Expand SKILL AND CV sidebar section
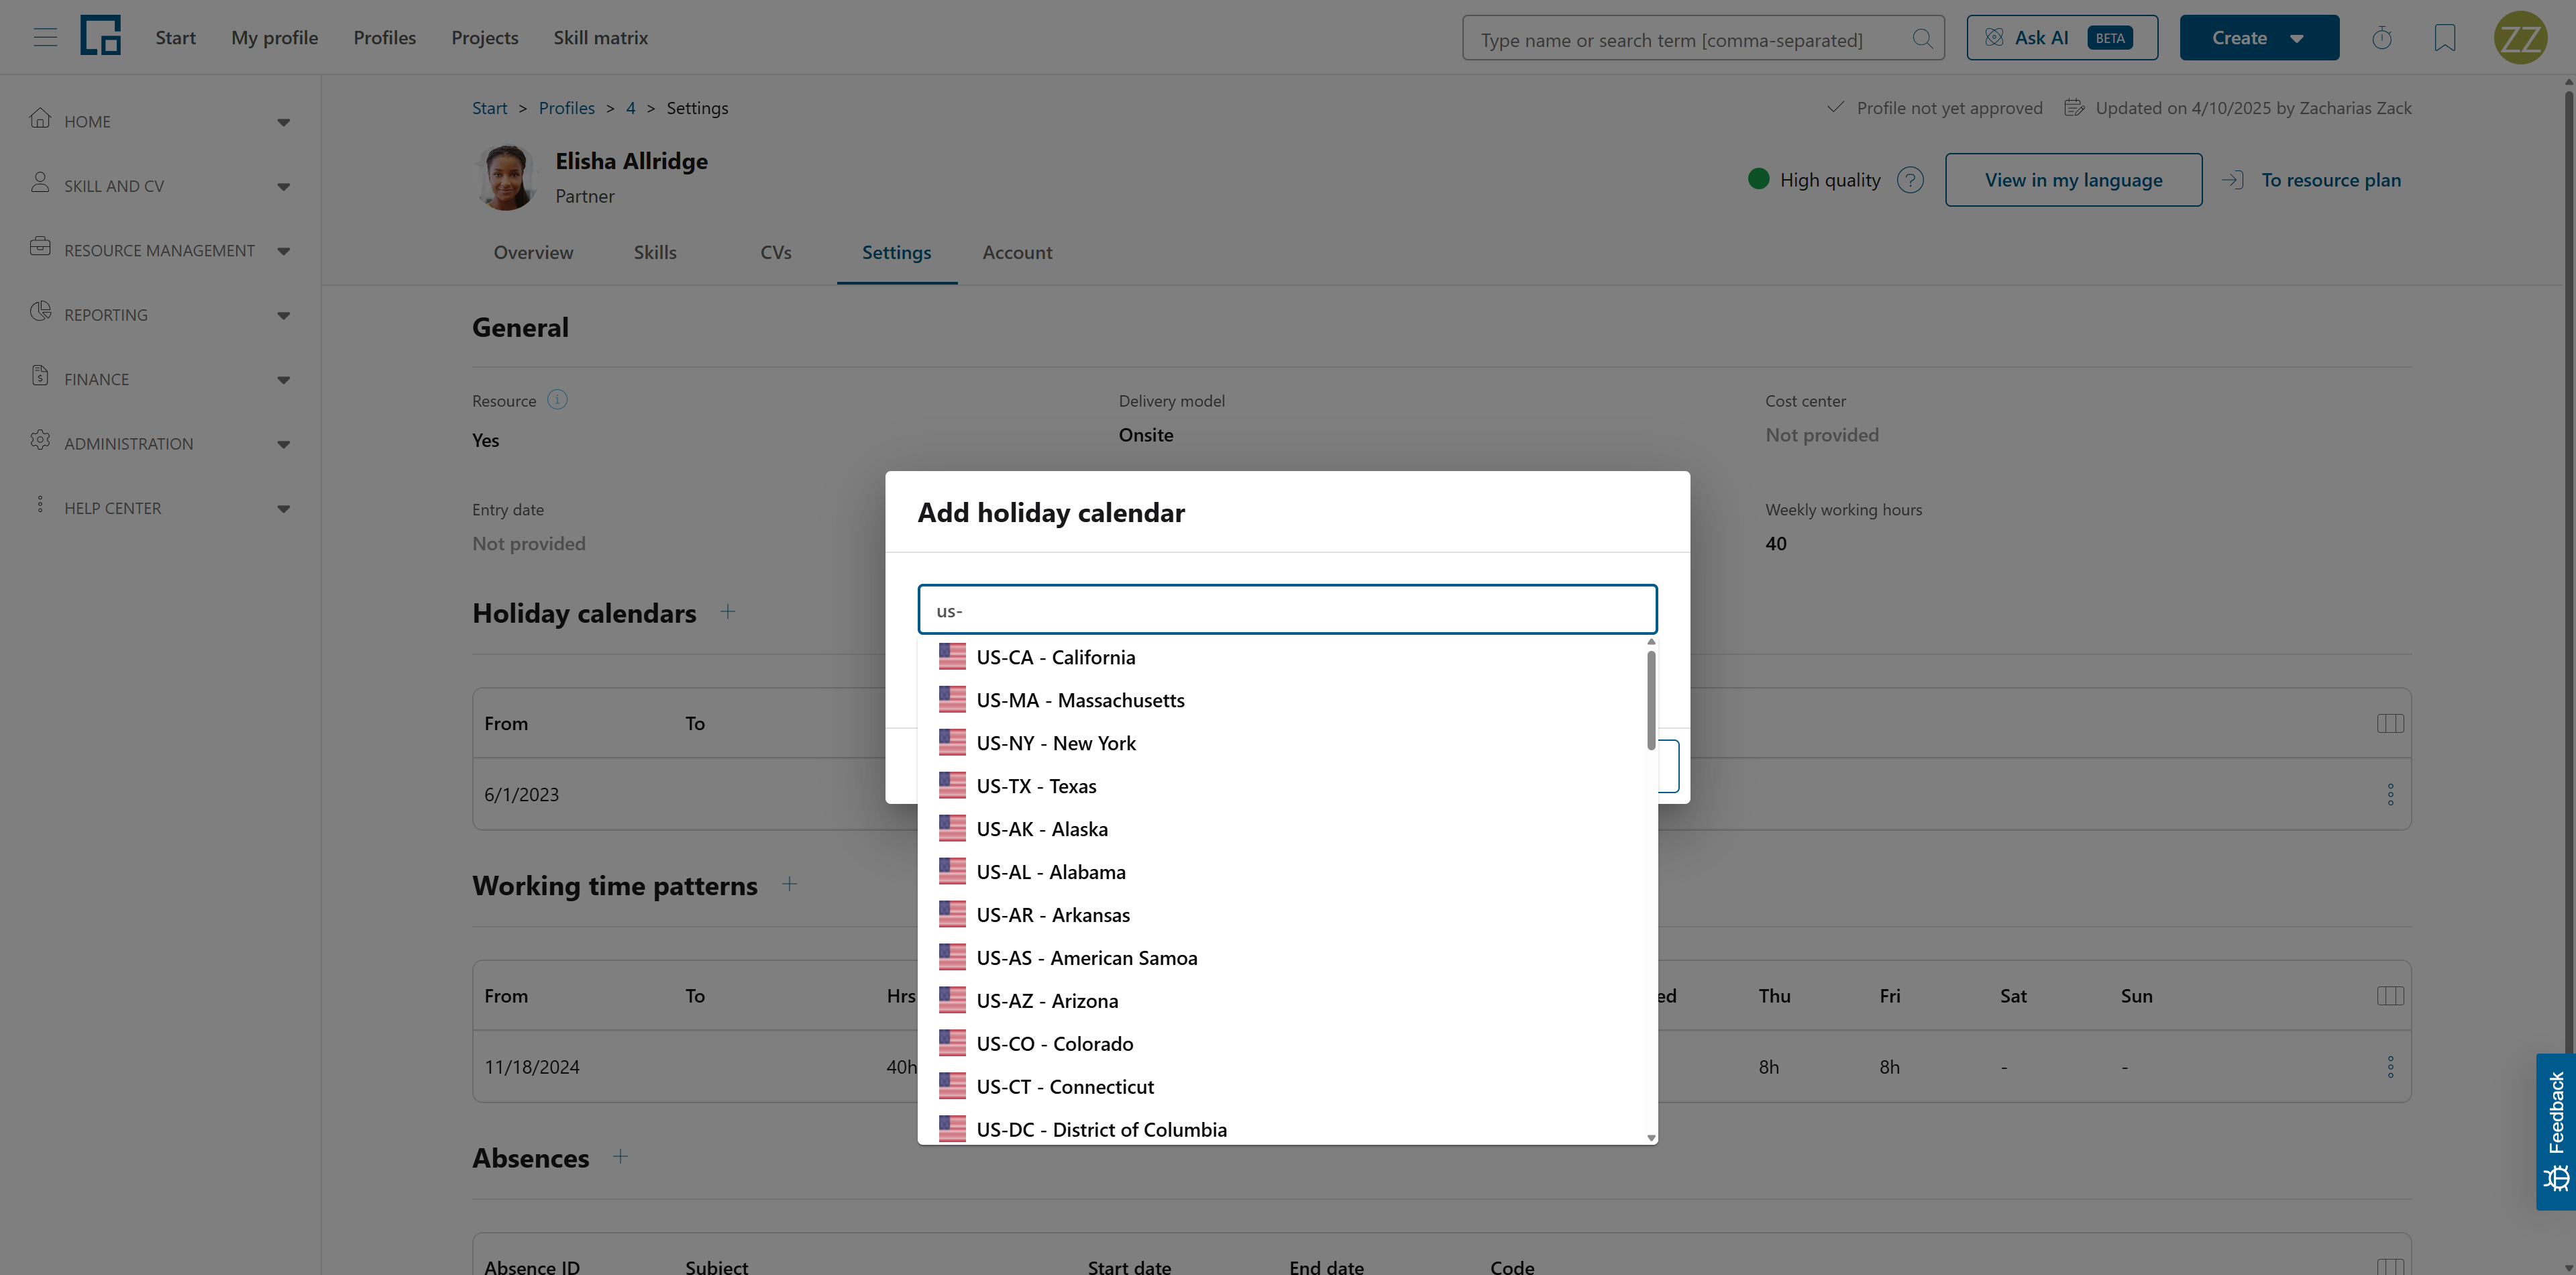Image resolution: width=2576 pixels, height=1275 pixels. pos(160,186)
